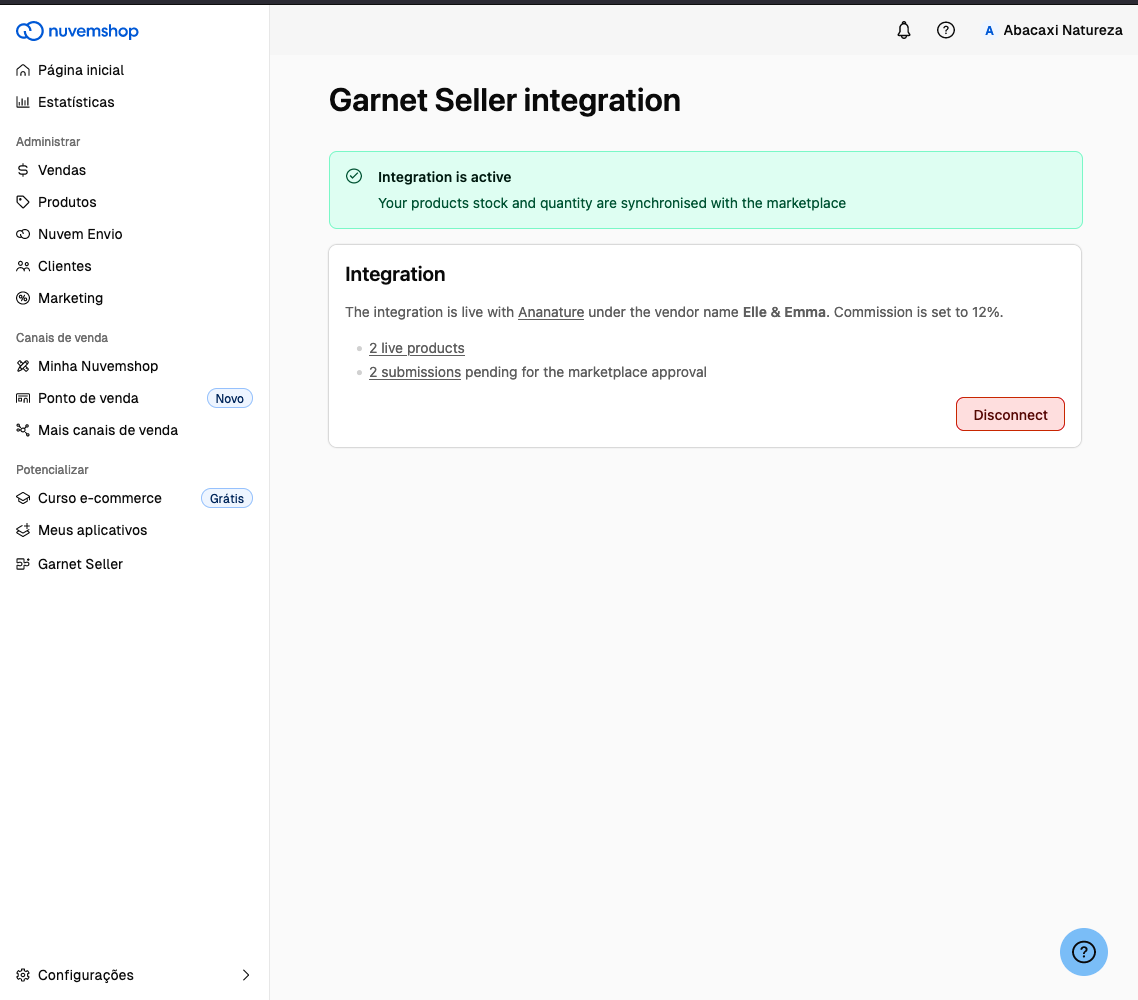Select the Estatísticas chart icon
Viewport: 1138px width, 1000px height.
pos(22,102)
